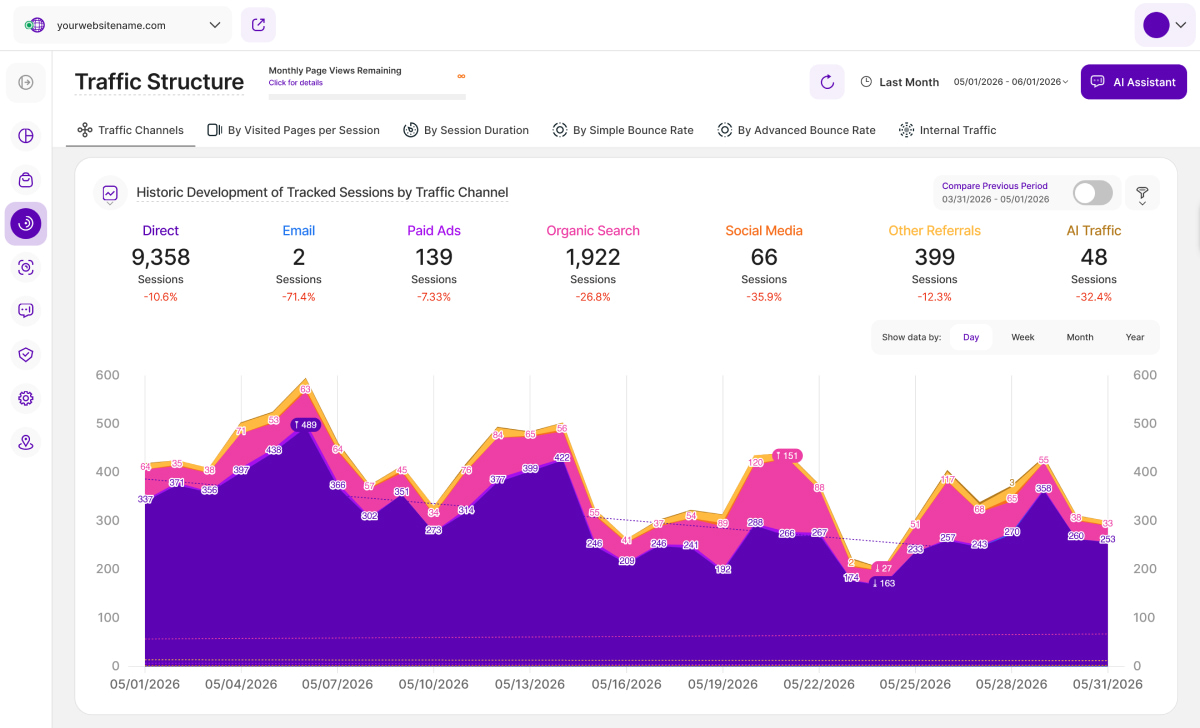Viewport: 1200px width, 728px height.
Task: Open the chat bubble sidebar icon
Action: pos(26,310)
